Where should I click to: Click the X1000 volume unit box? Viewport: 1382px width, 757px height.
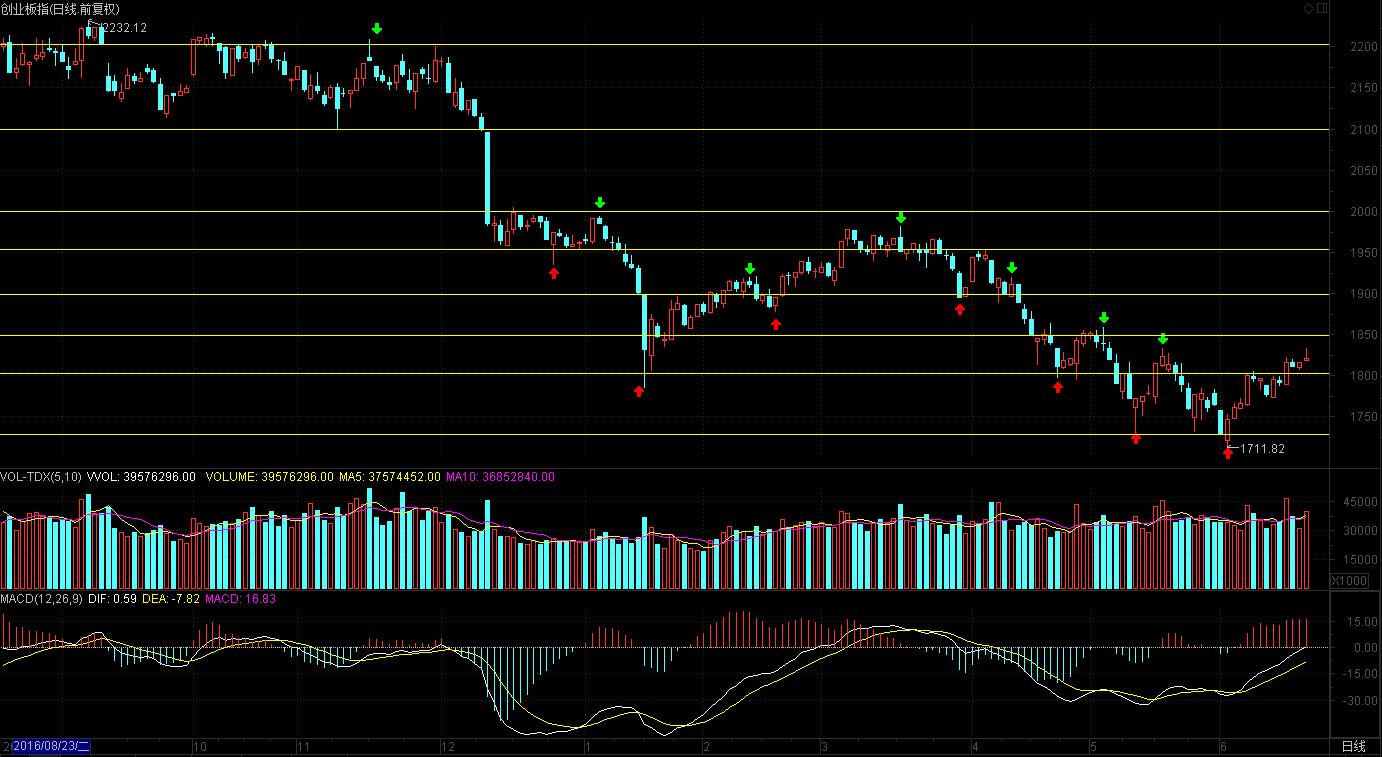1349,581
